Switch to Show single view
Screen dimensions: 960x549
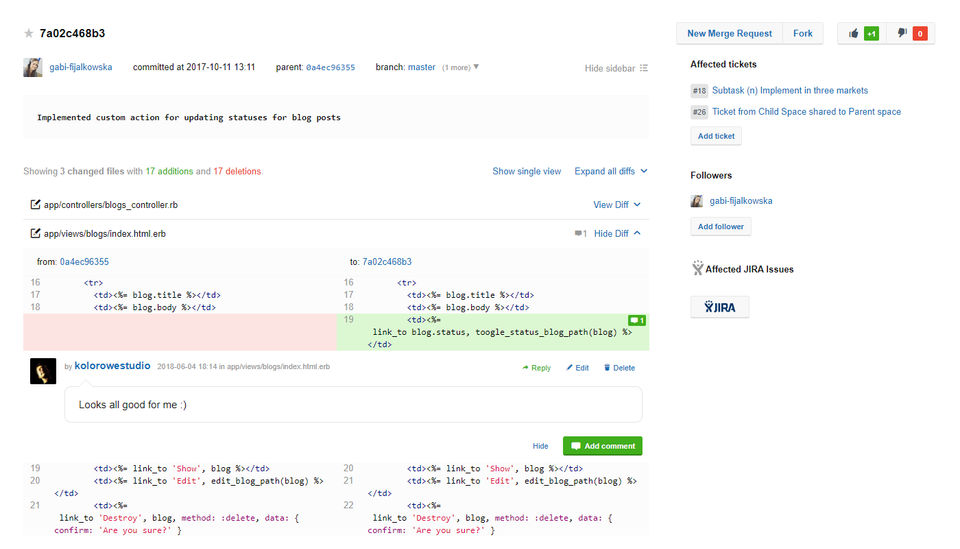(526, 171)
